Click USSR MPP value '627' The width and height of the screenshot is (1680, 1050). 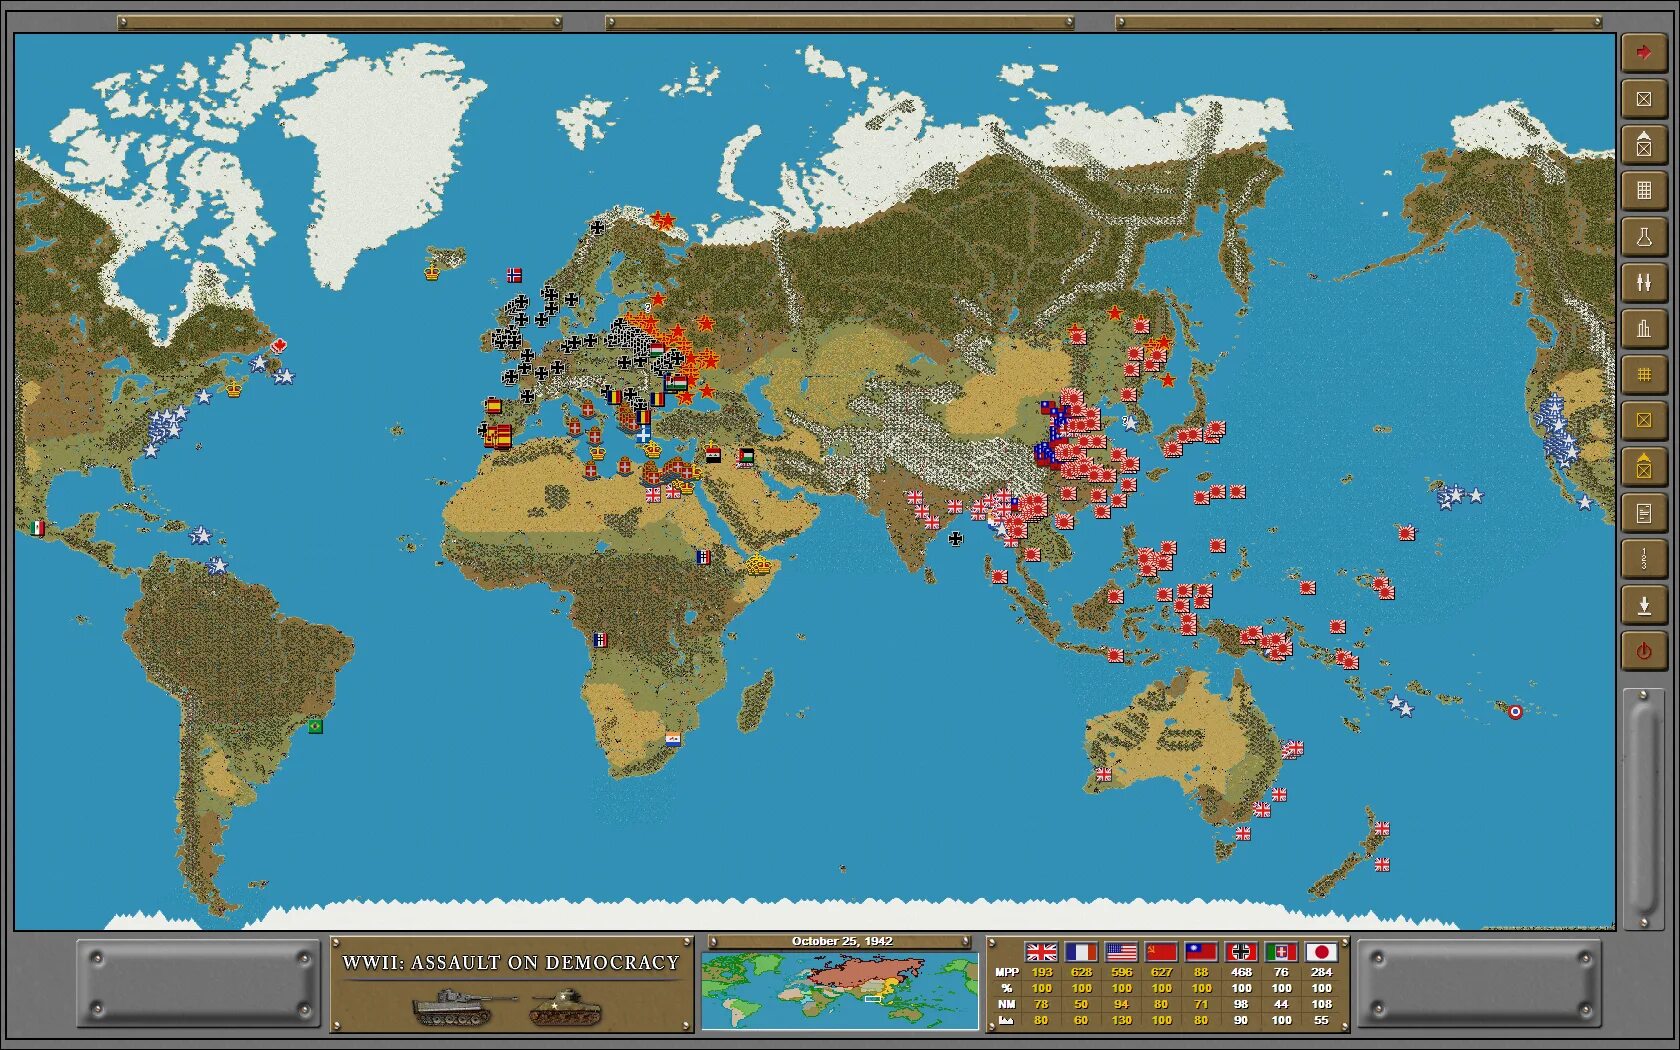pyautogui.click(x=1161, y=972)
